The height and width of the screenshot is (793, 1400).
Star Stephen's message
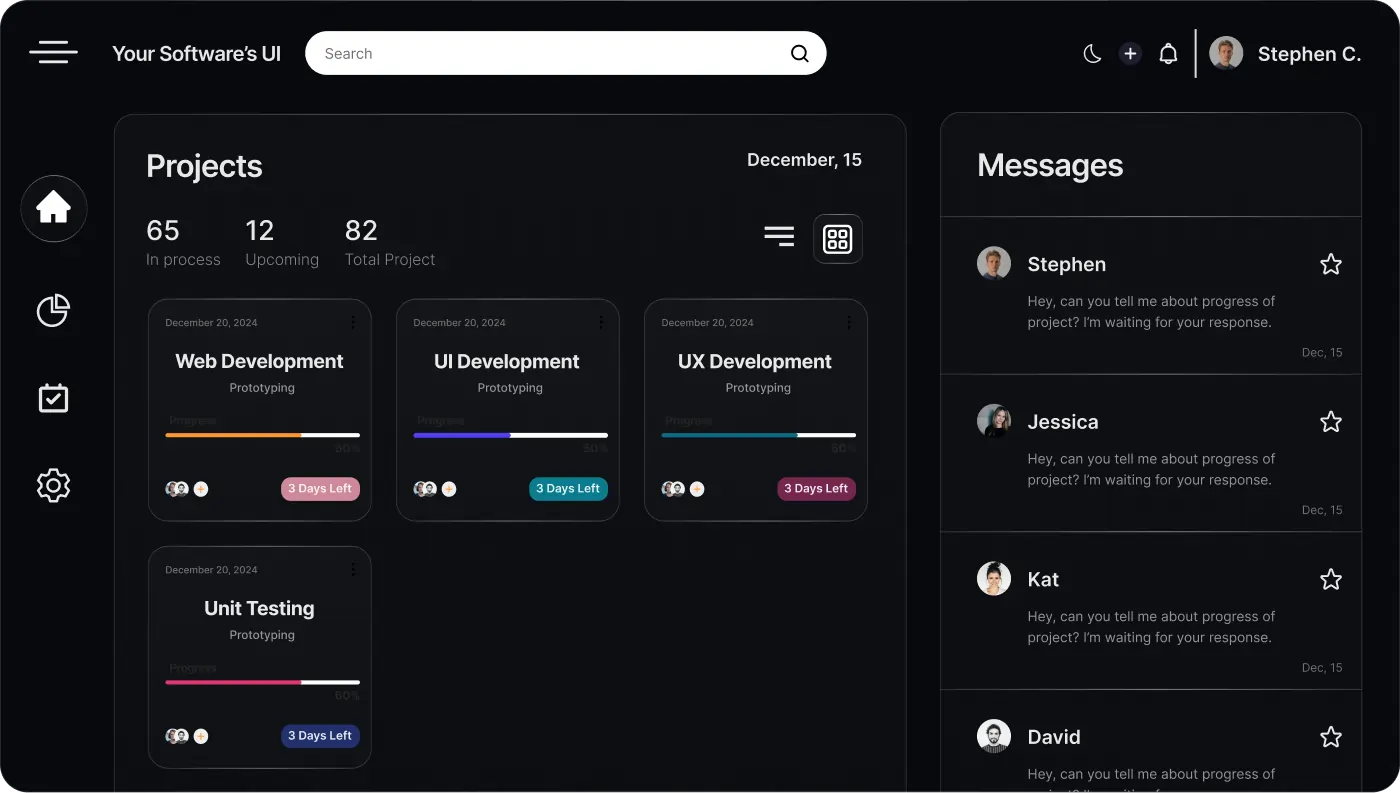(1330, 263)
